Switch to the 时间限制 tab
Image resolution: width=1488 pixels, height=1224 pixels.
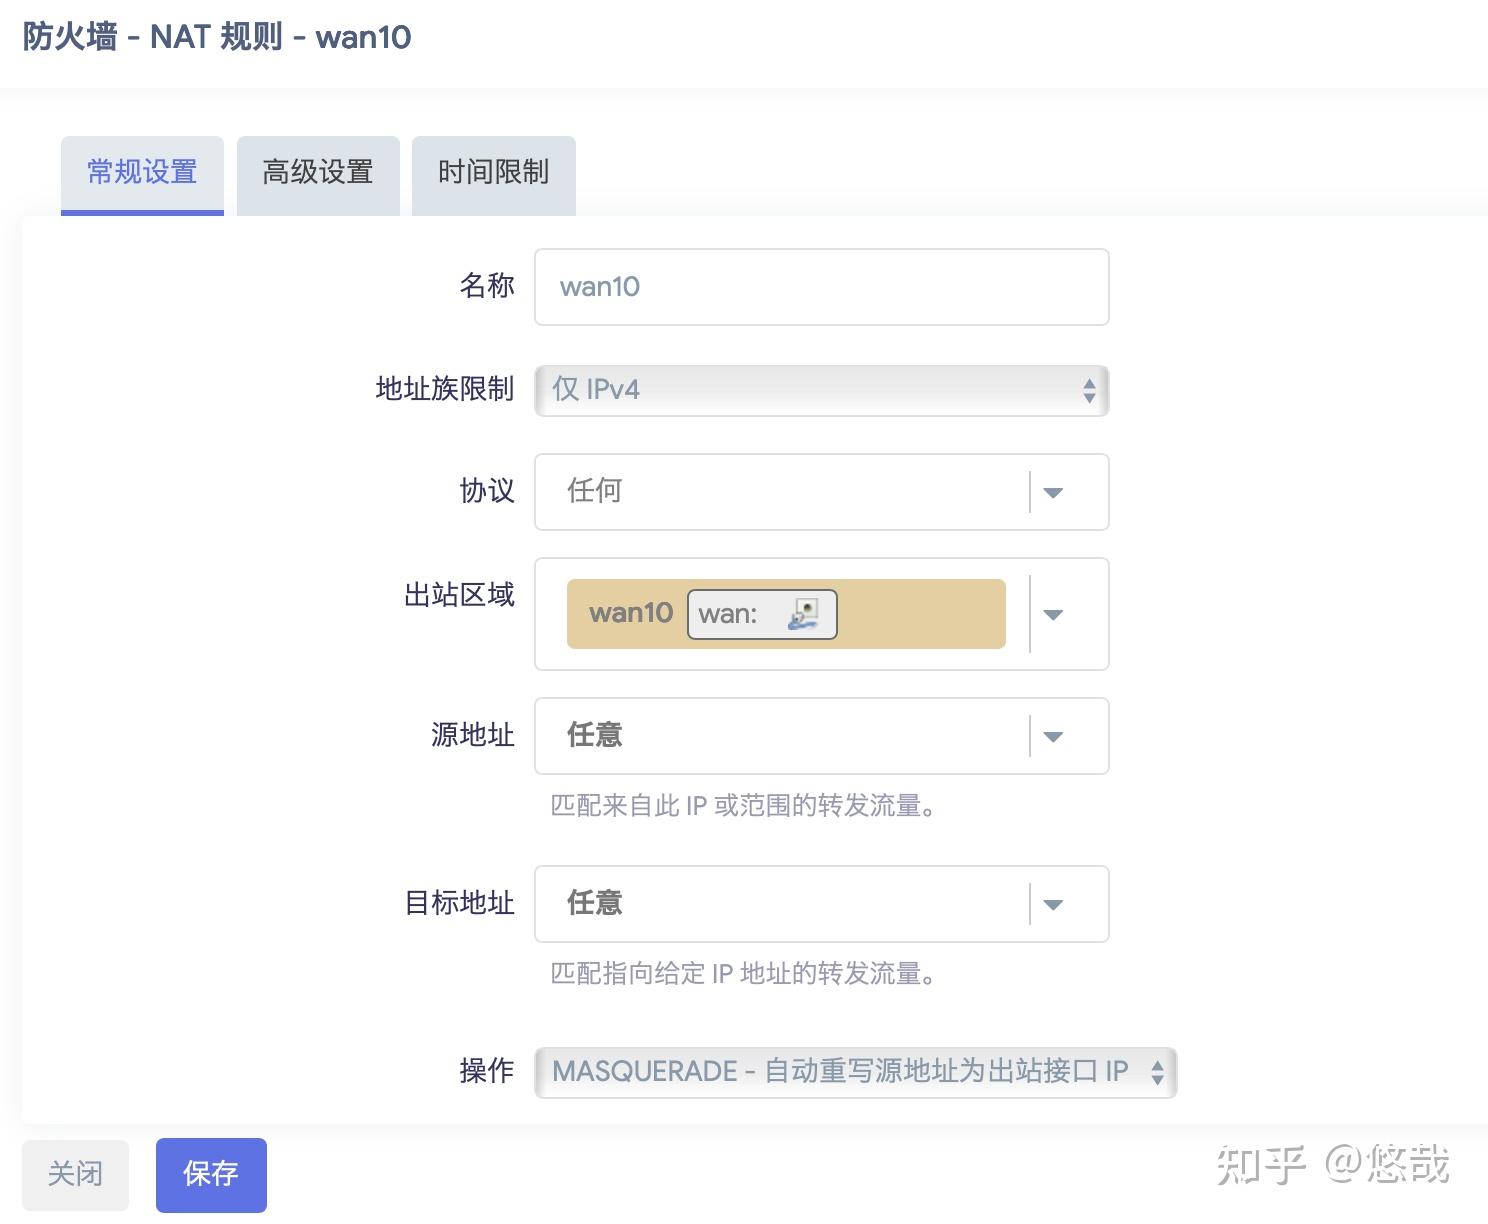click(x=492, y=172)
